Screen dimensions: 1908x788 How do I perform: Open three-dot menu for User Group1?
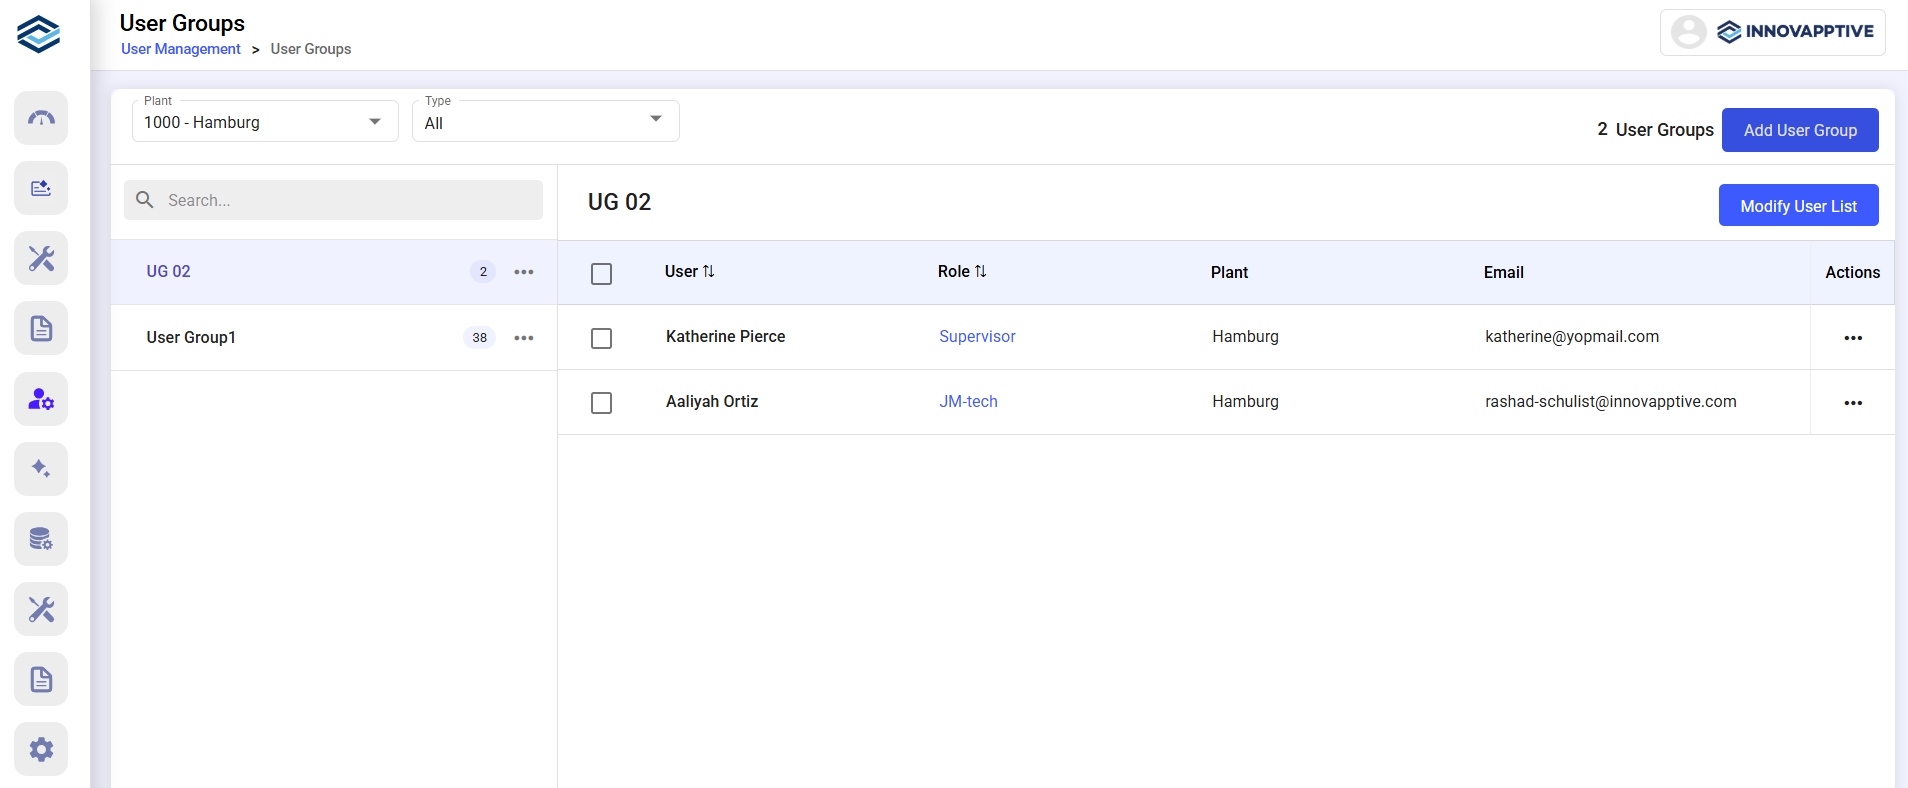point(523,338)
